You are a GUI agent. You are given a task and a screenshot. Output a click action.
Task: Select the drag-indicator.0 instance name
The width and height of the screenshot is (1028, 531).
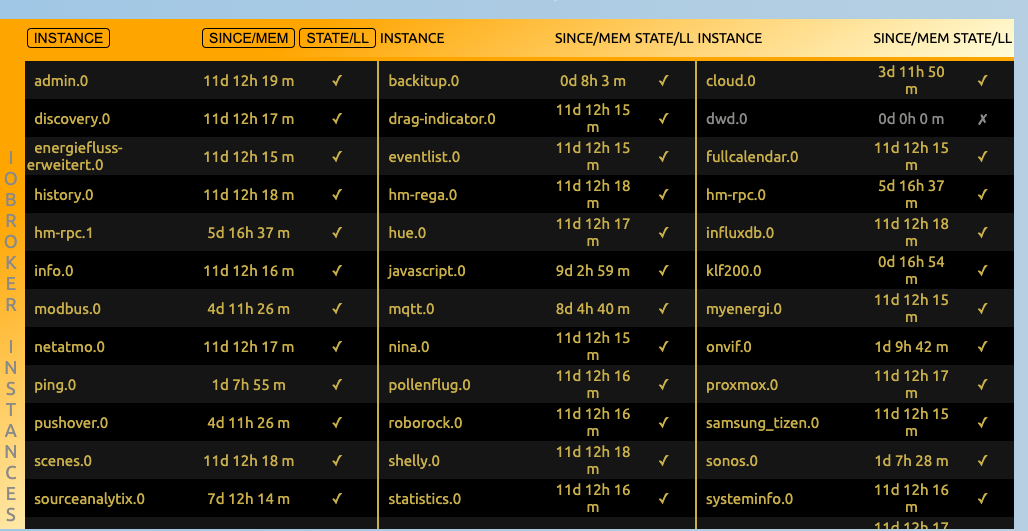[442, 119]
